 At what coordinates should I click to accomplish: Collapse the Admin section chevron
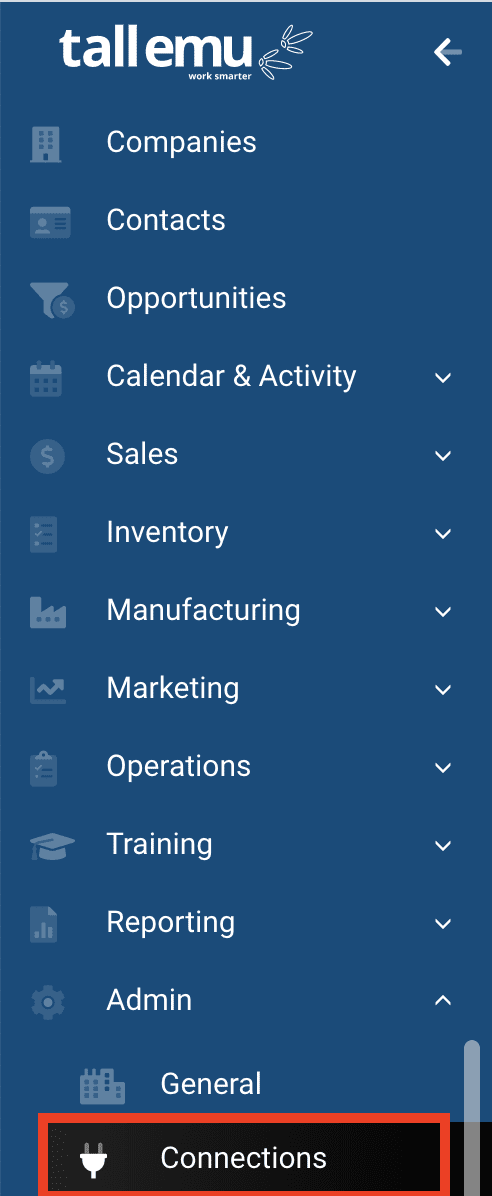click(x=443, y=1000)
